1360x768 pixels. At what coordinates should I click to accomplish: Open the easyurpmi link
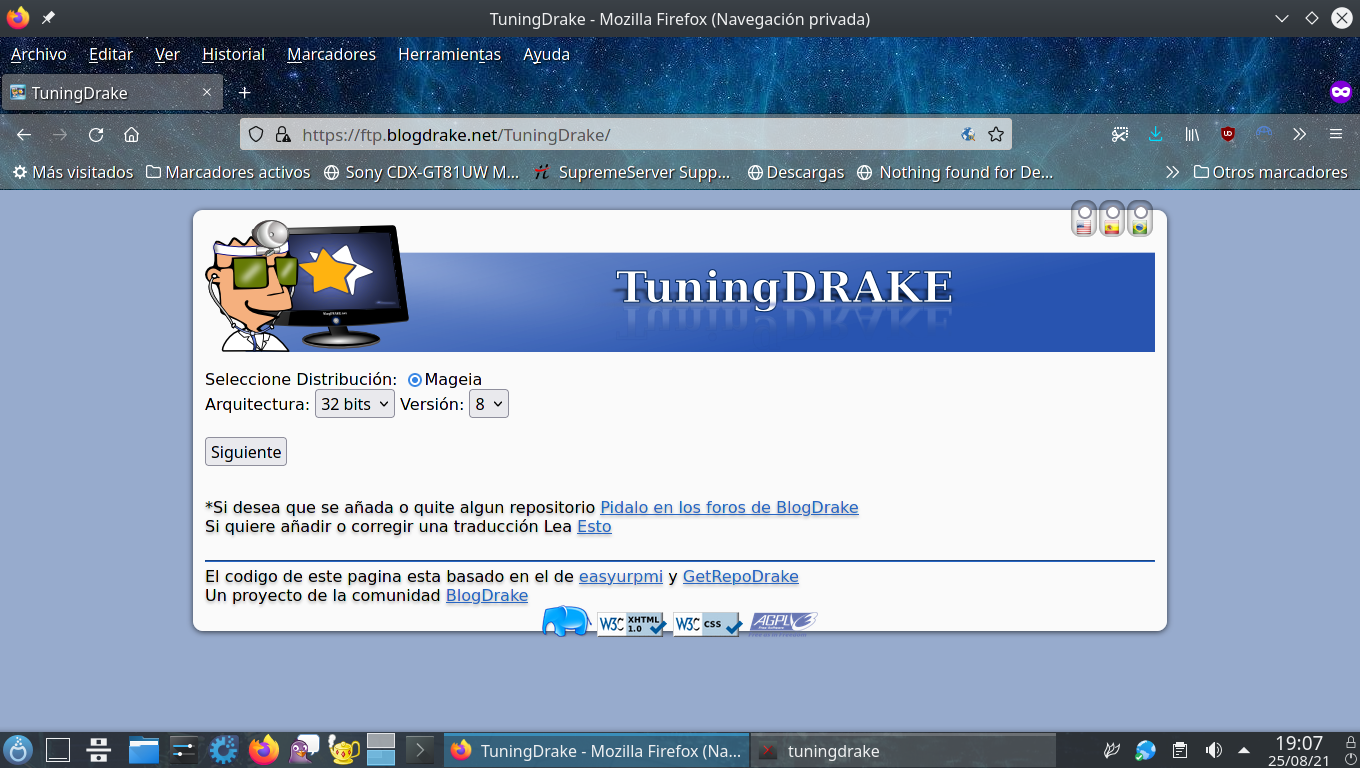point(621,576)
